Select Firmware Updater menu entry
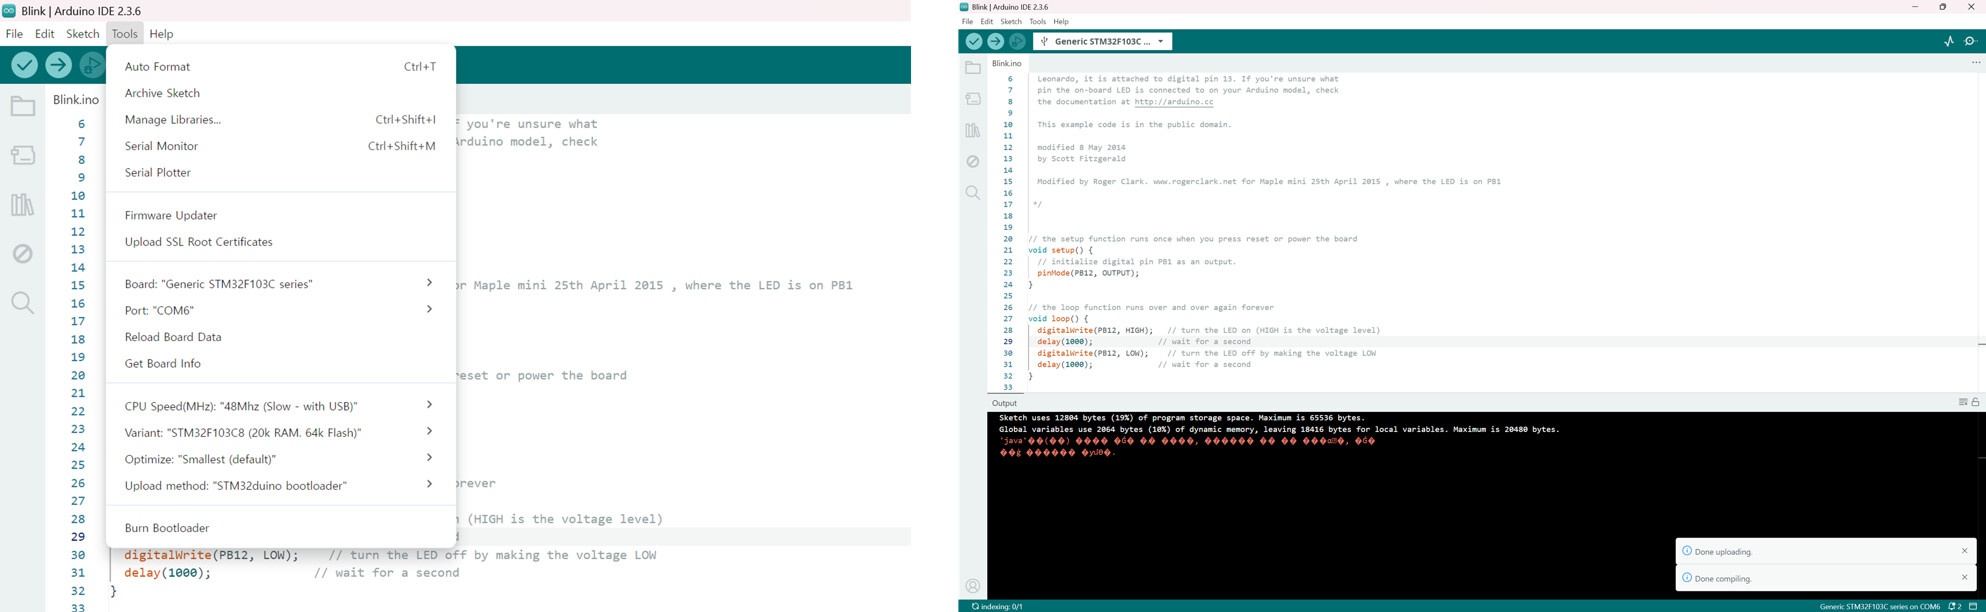The height and width of the screenshot is (612, 1986). [281, 215]
